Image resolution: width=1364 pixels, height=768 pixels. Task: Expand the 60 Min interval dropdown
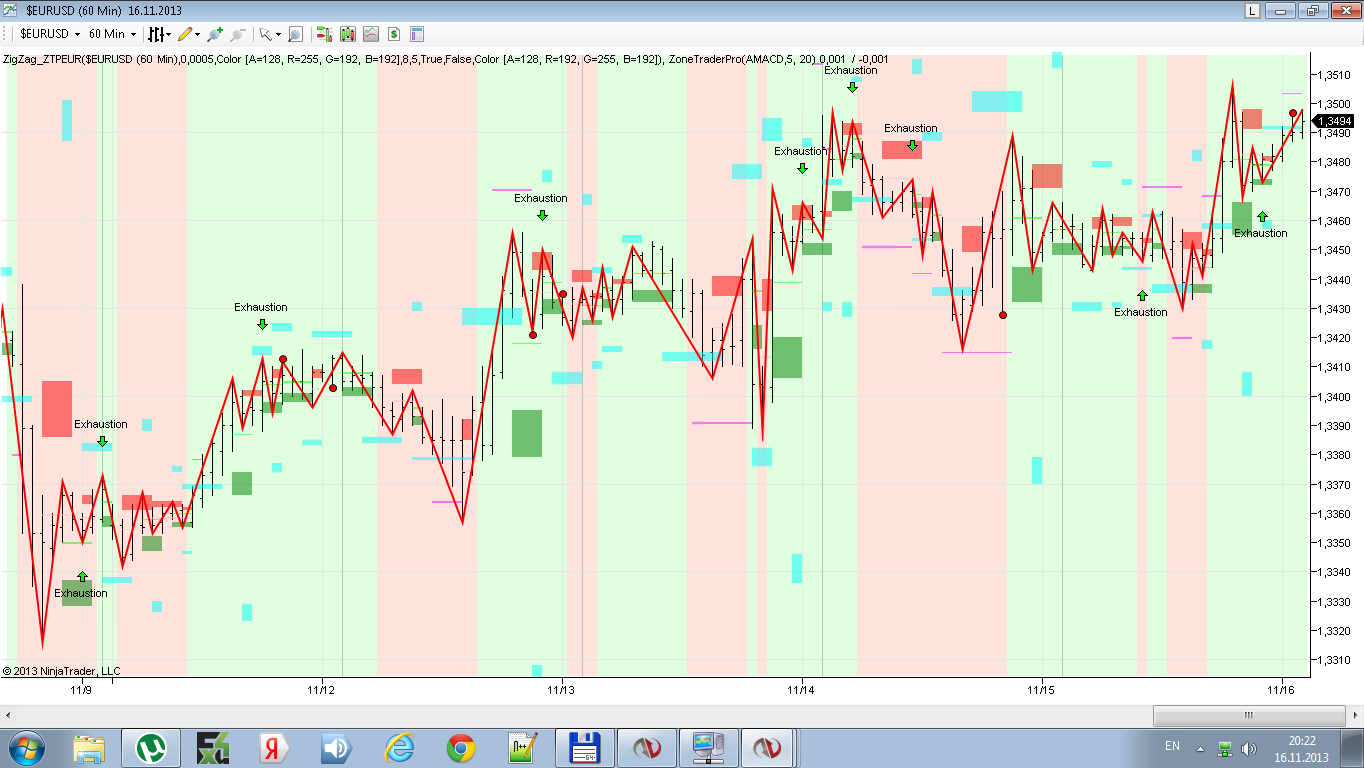[133, 34]
